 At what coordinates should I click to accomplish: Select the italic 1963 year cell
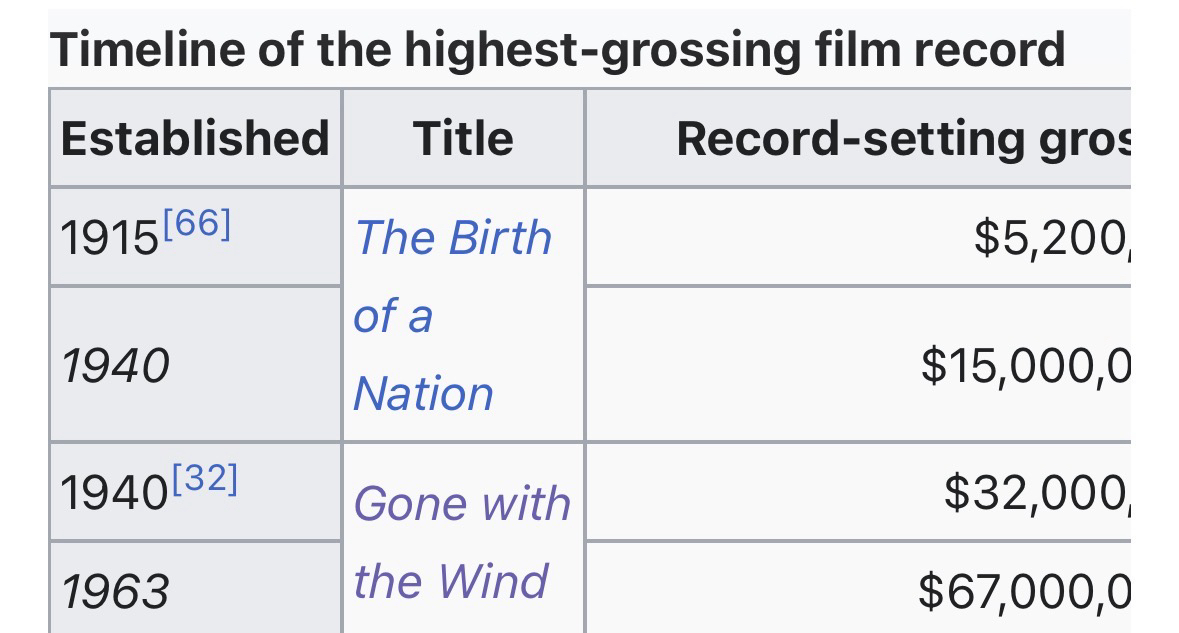(x=115, y=591)
